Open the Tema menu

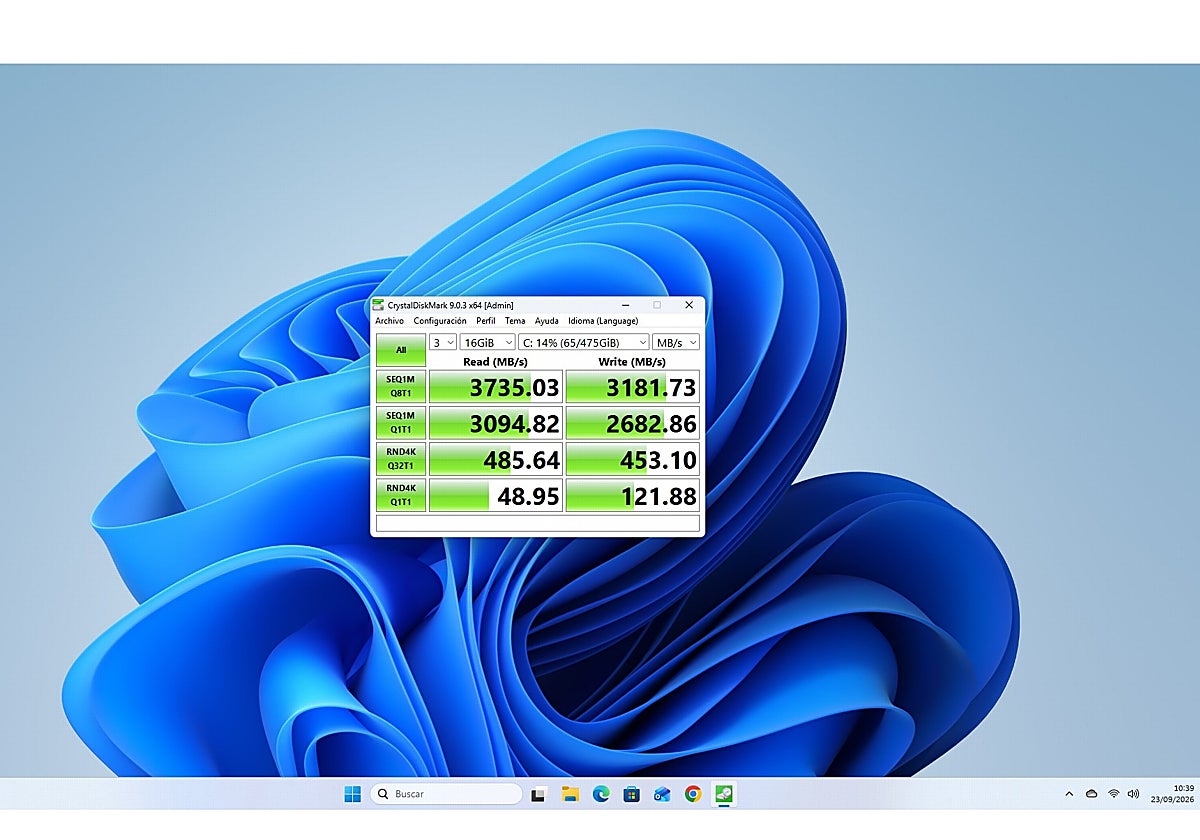515,321
